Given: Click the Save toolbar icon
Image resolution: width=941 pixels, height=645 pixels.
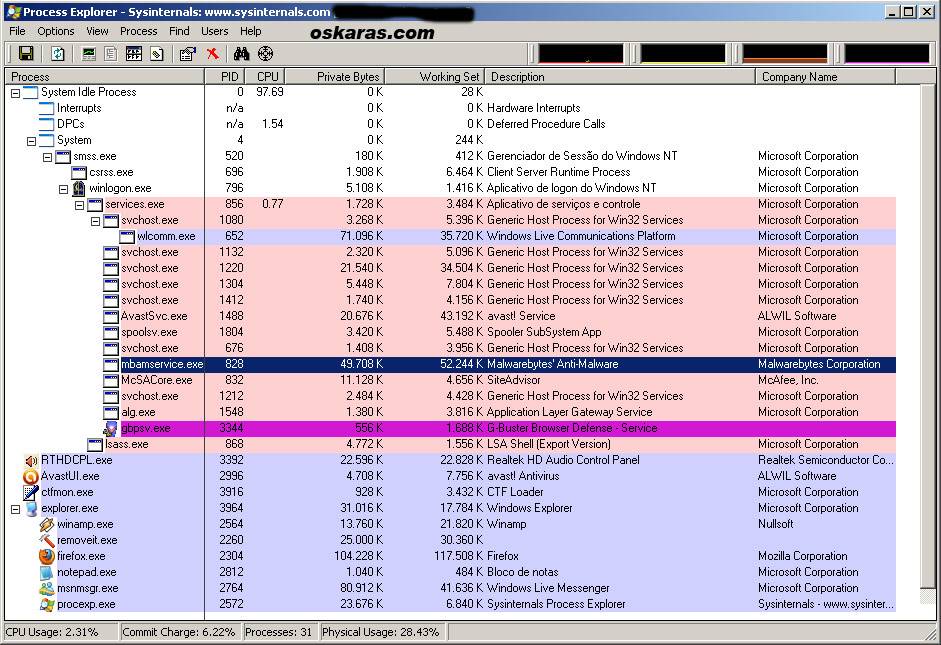Looking at the screenshot, I should pyautogui.click(x=26, y=53).
